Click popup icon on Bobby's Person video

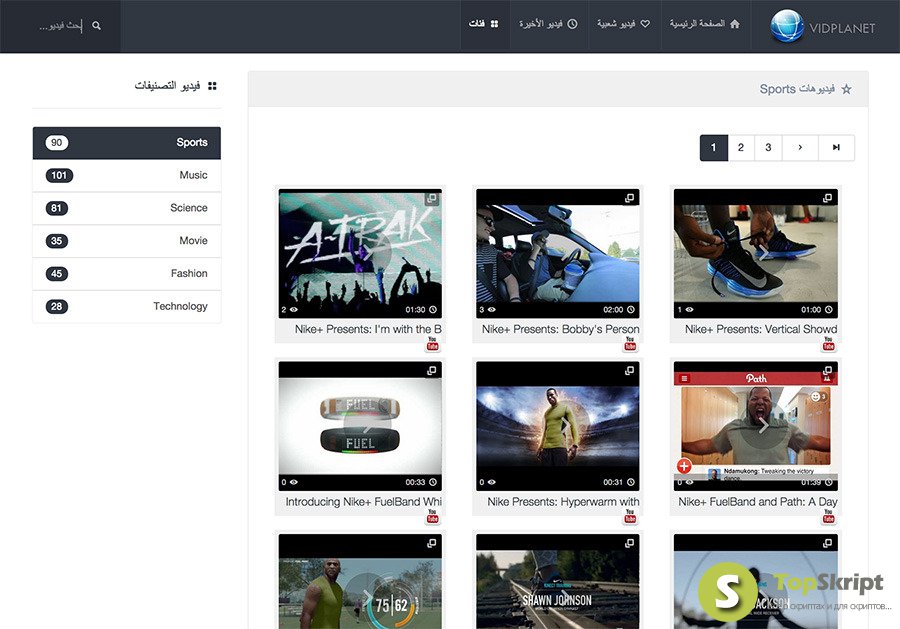(x=630, y=198)
